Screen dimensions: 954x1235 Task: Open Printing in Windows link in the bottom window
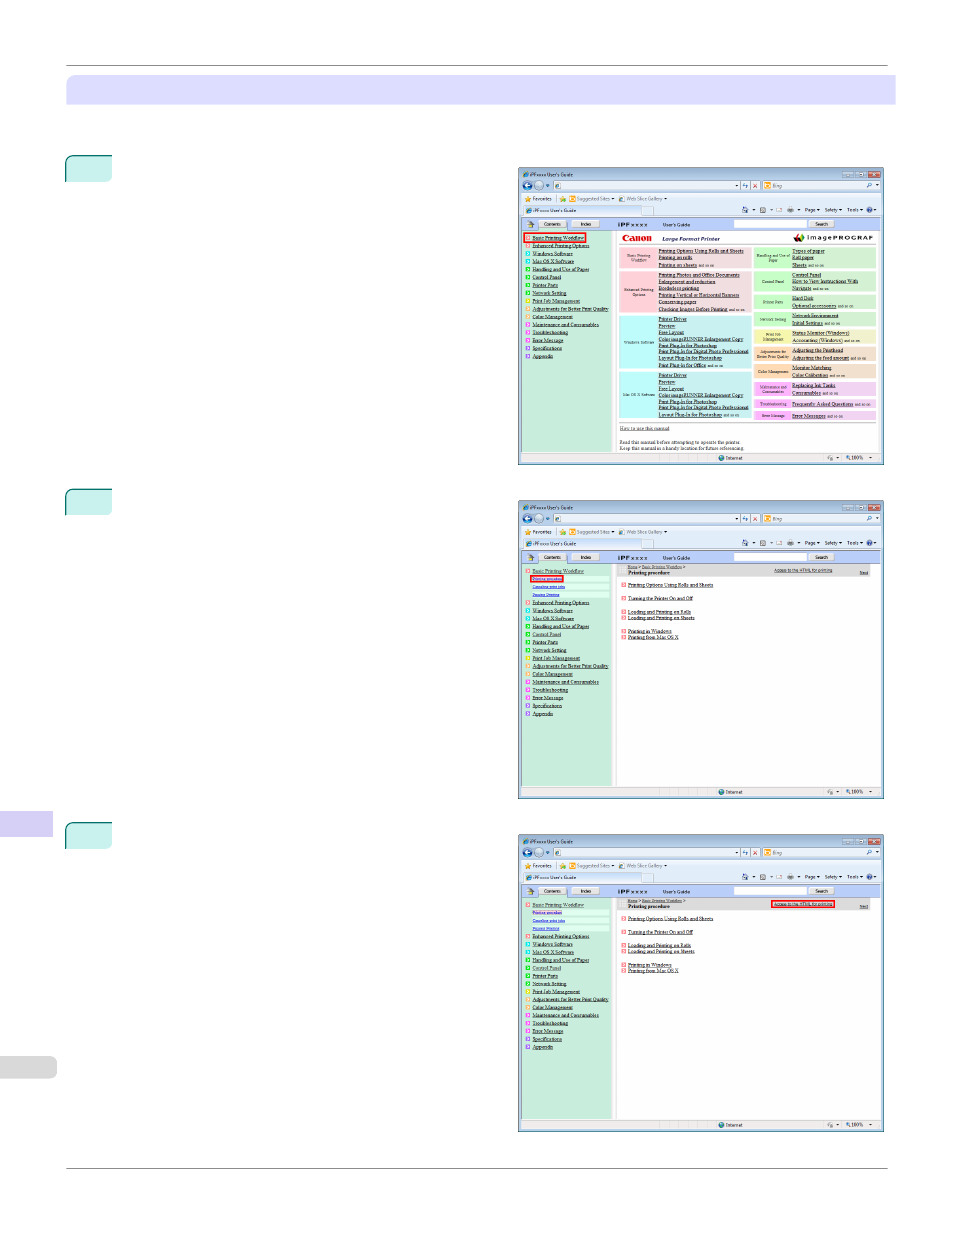(x=650, y=965)
